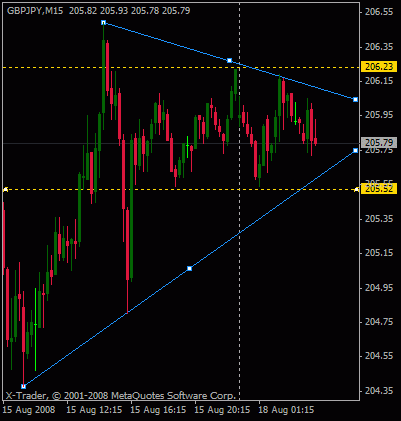Click the lower trendline's starting anchor at bottom-left

pyautogui.click(x=23, y=386)
